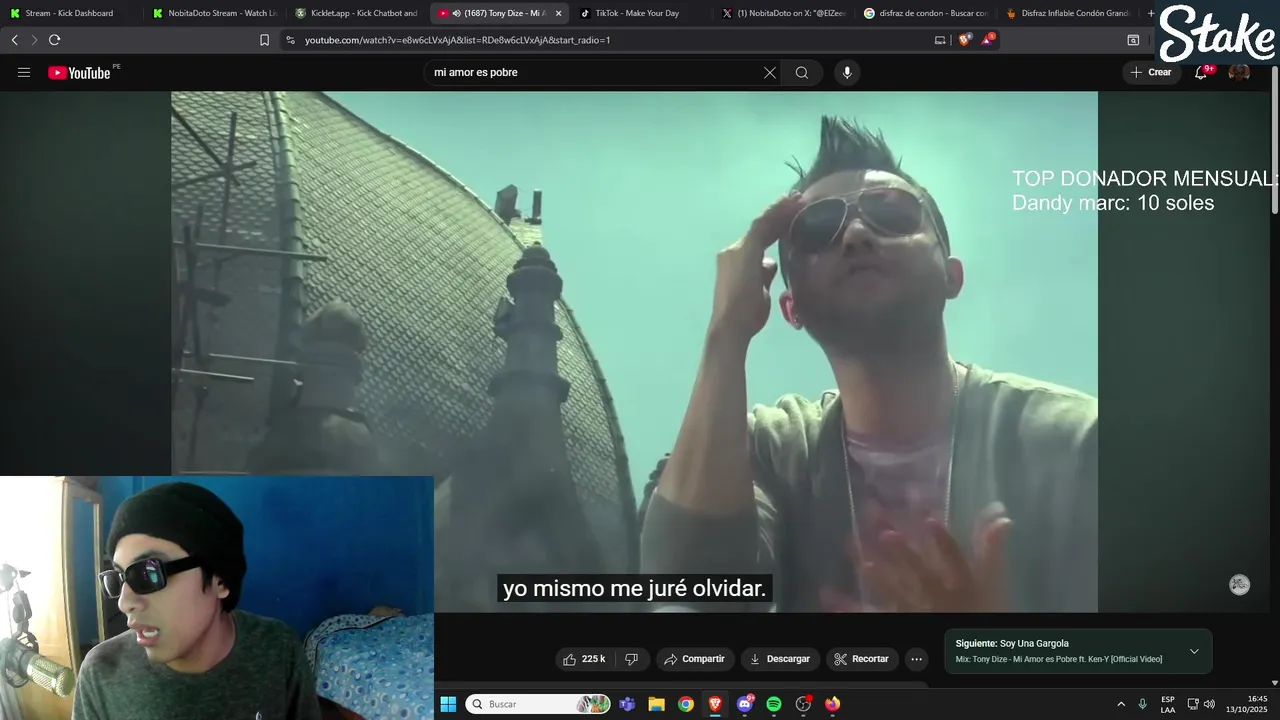View site information icon beside URL
Image resolution: width=1280 pixels, height=720 pixels.
(x=290, y=40)
